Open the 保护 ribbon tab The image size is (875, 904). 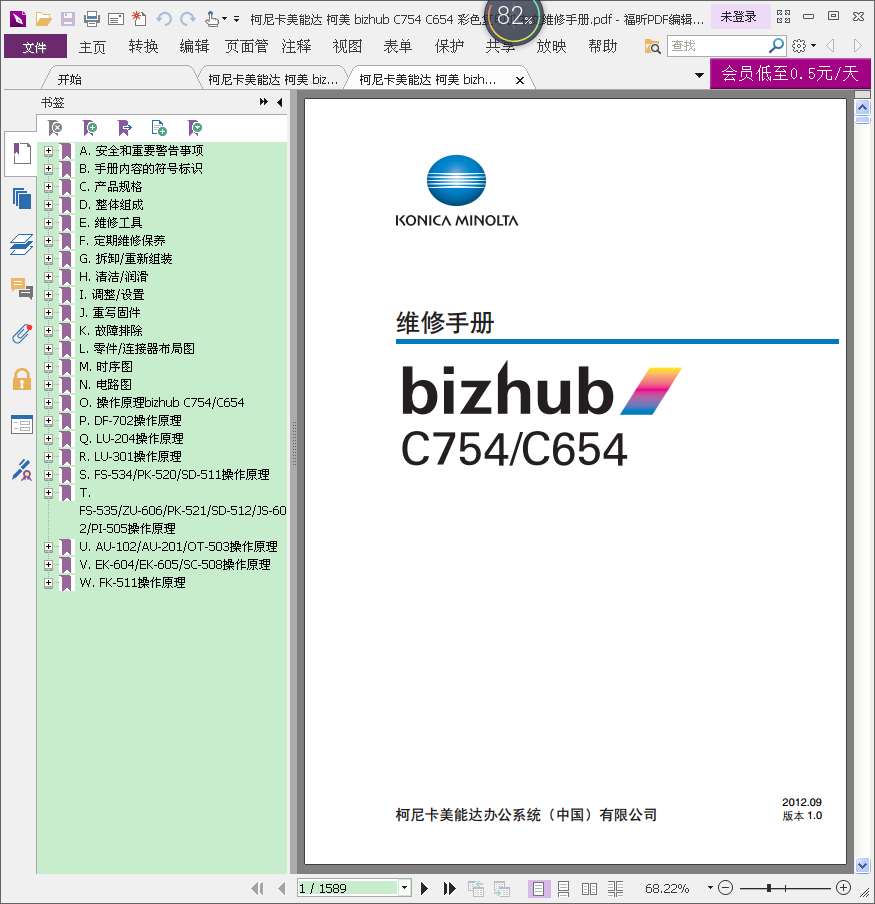pyautogui.click(x=449, y=46)
